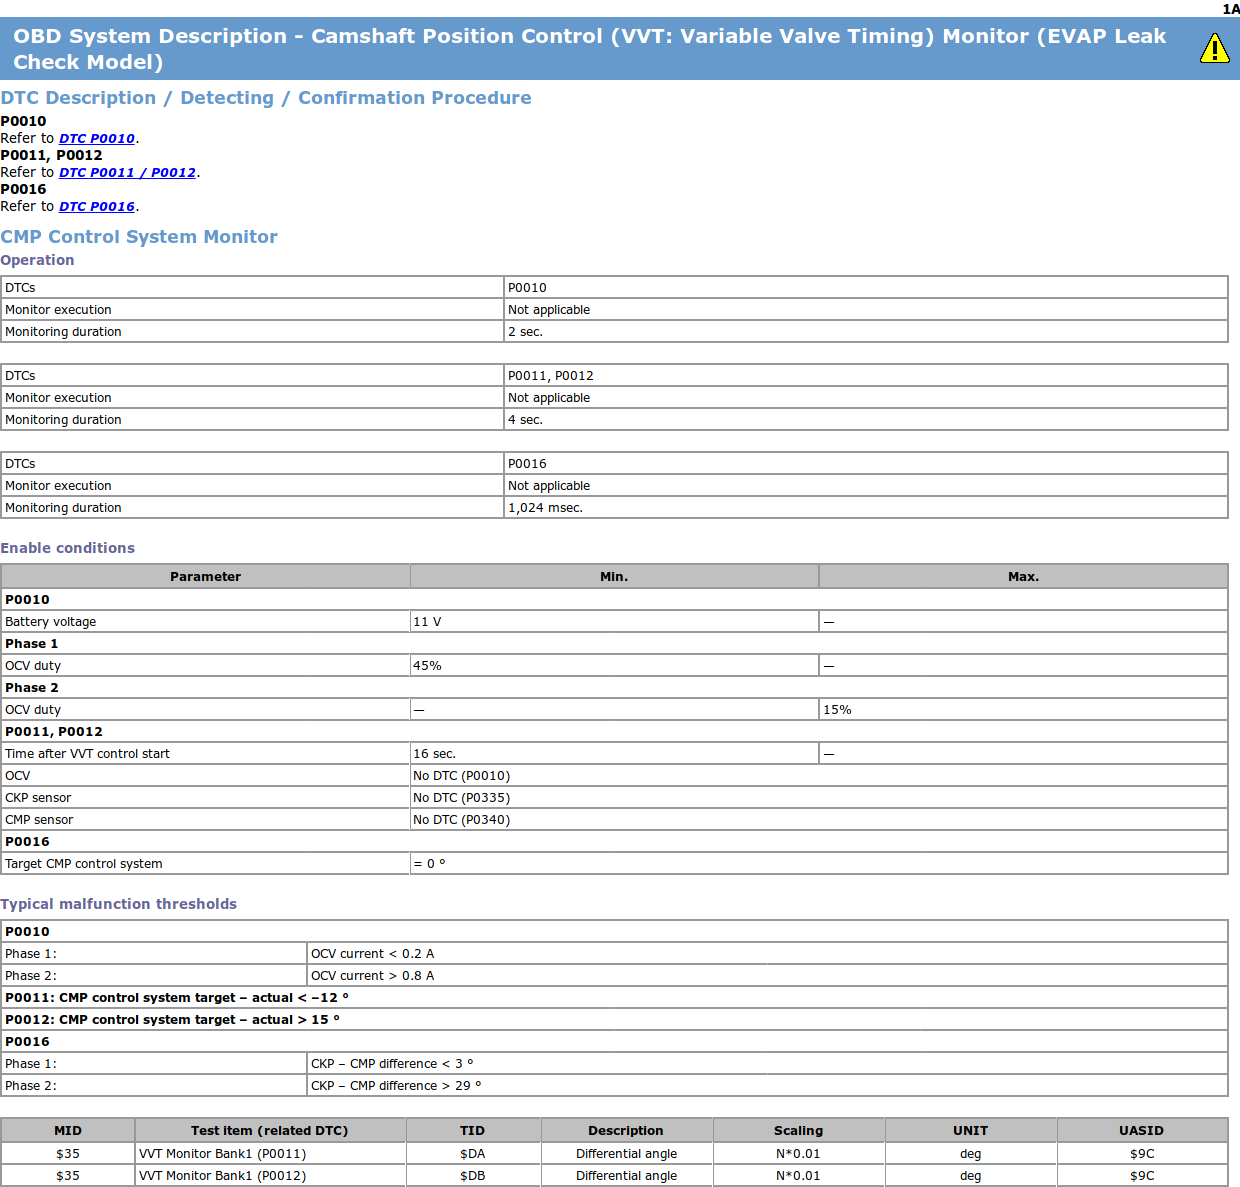The width and height of the screenshot is (1240, 1187).
Task: Click the TID column header
Action: 472,1131
